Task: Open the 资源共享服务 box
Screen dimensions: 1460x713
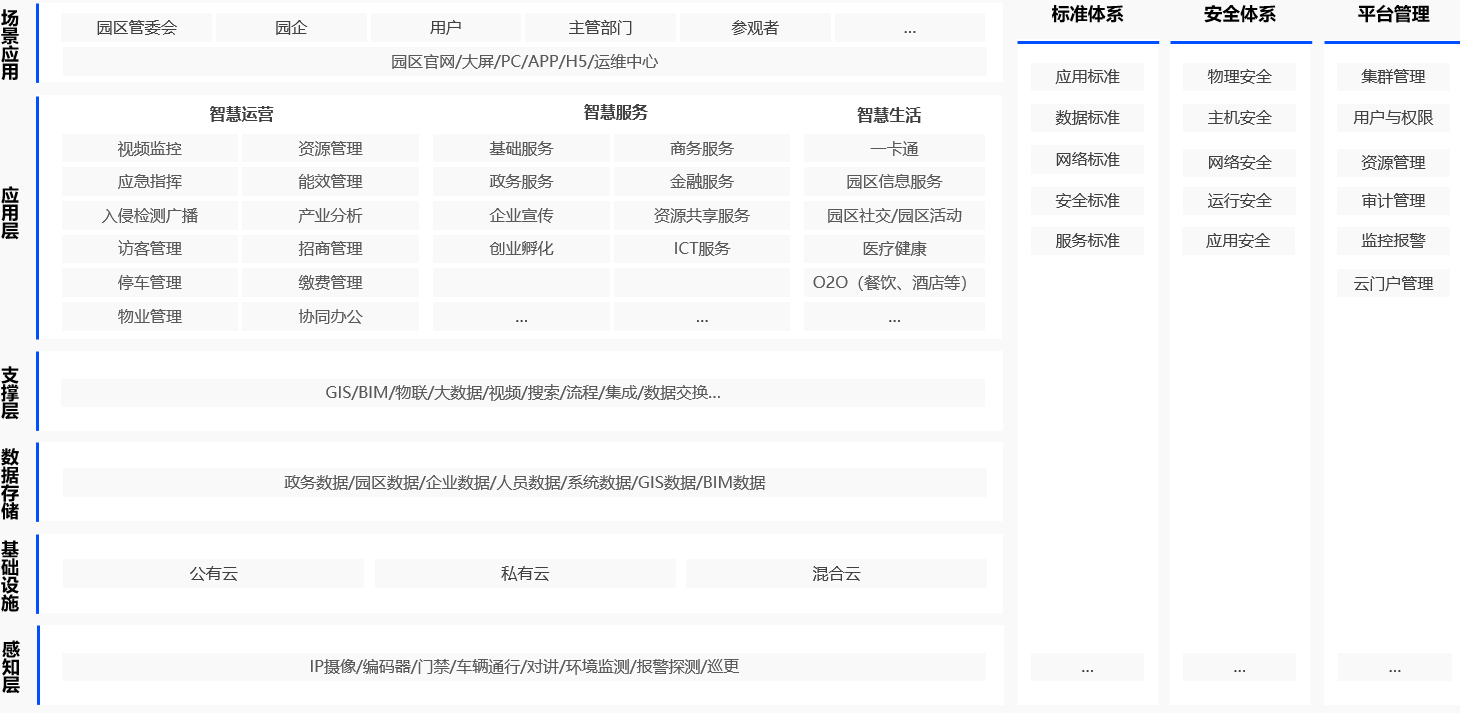Action: point(701,216)
